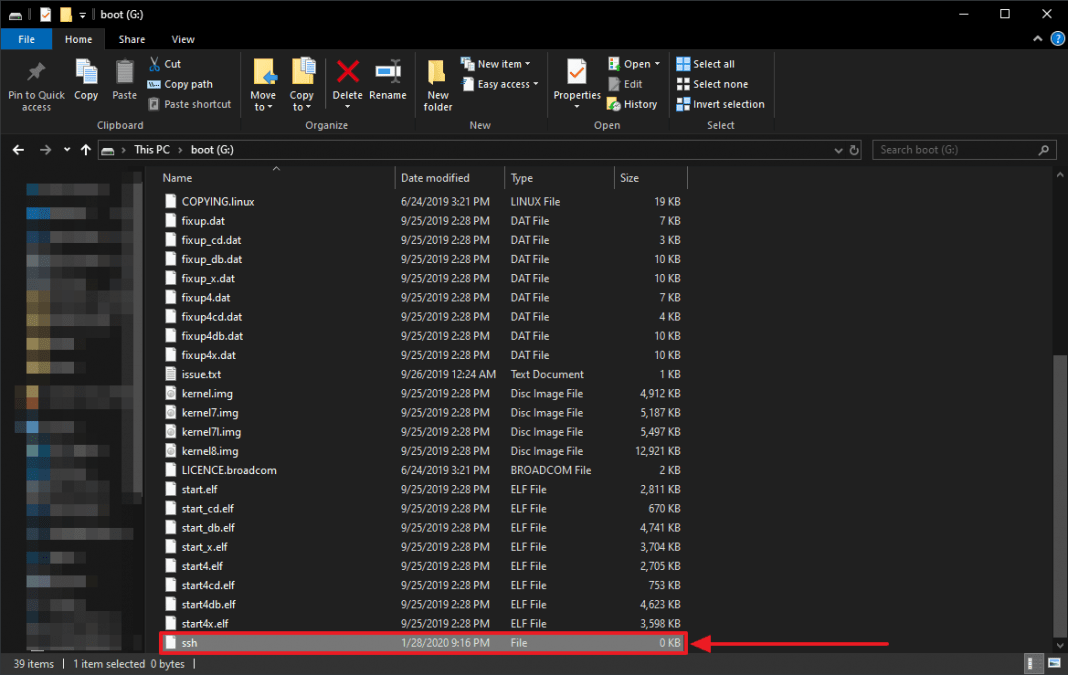
Task: Click the up-arrow navigation icon
Action: (87, 150)
